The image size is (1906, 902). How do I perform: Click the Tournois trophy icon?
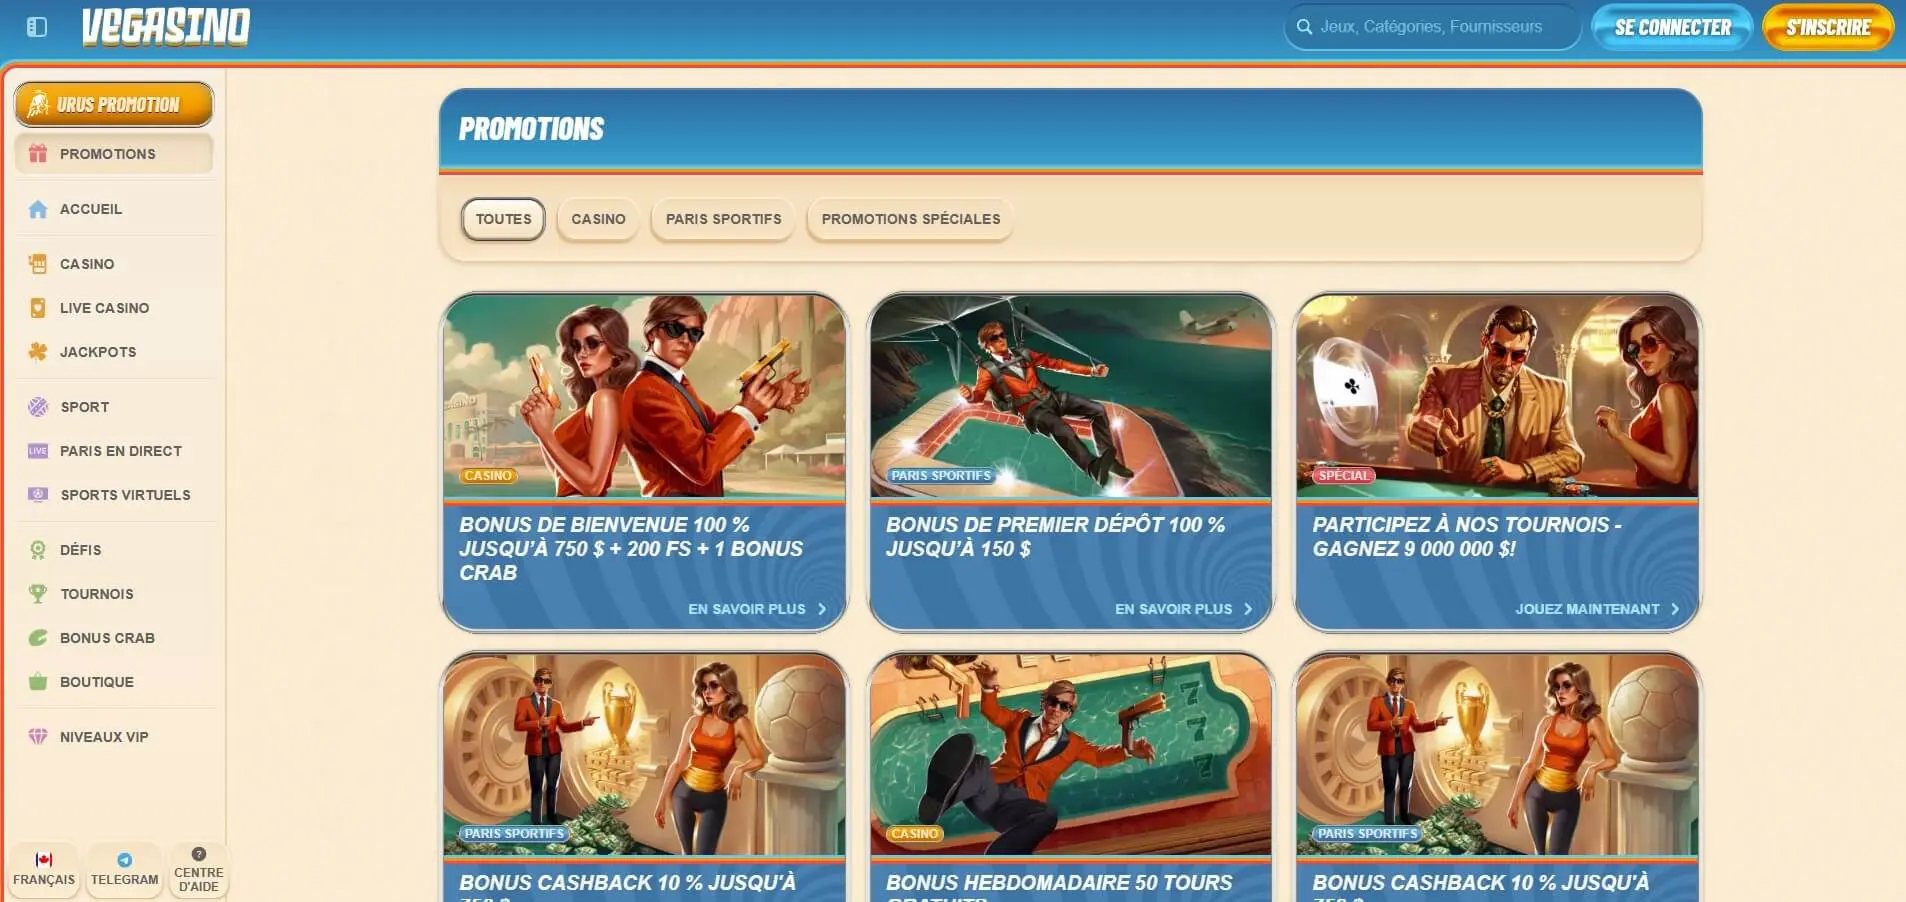tap(38, 594)
